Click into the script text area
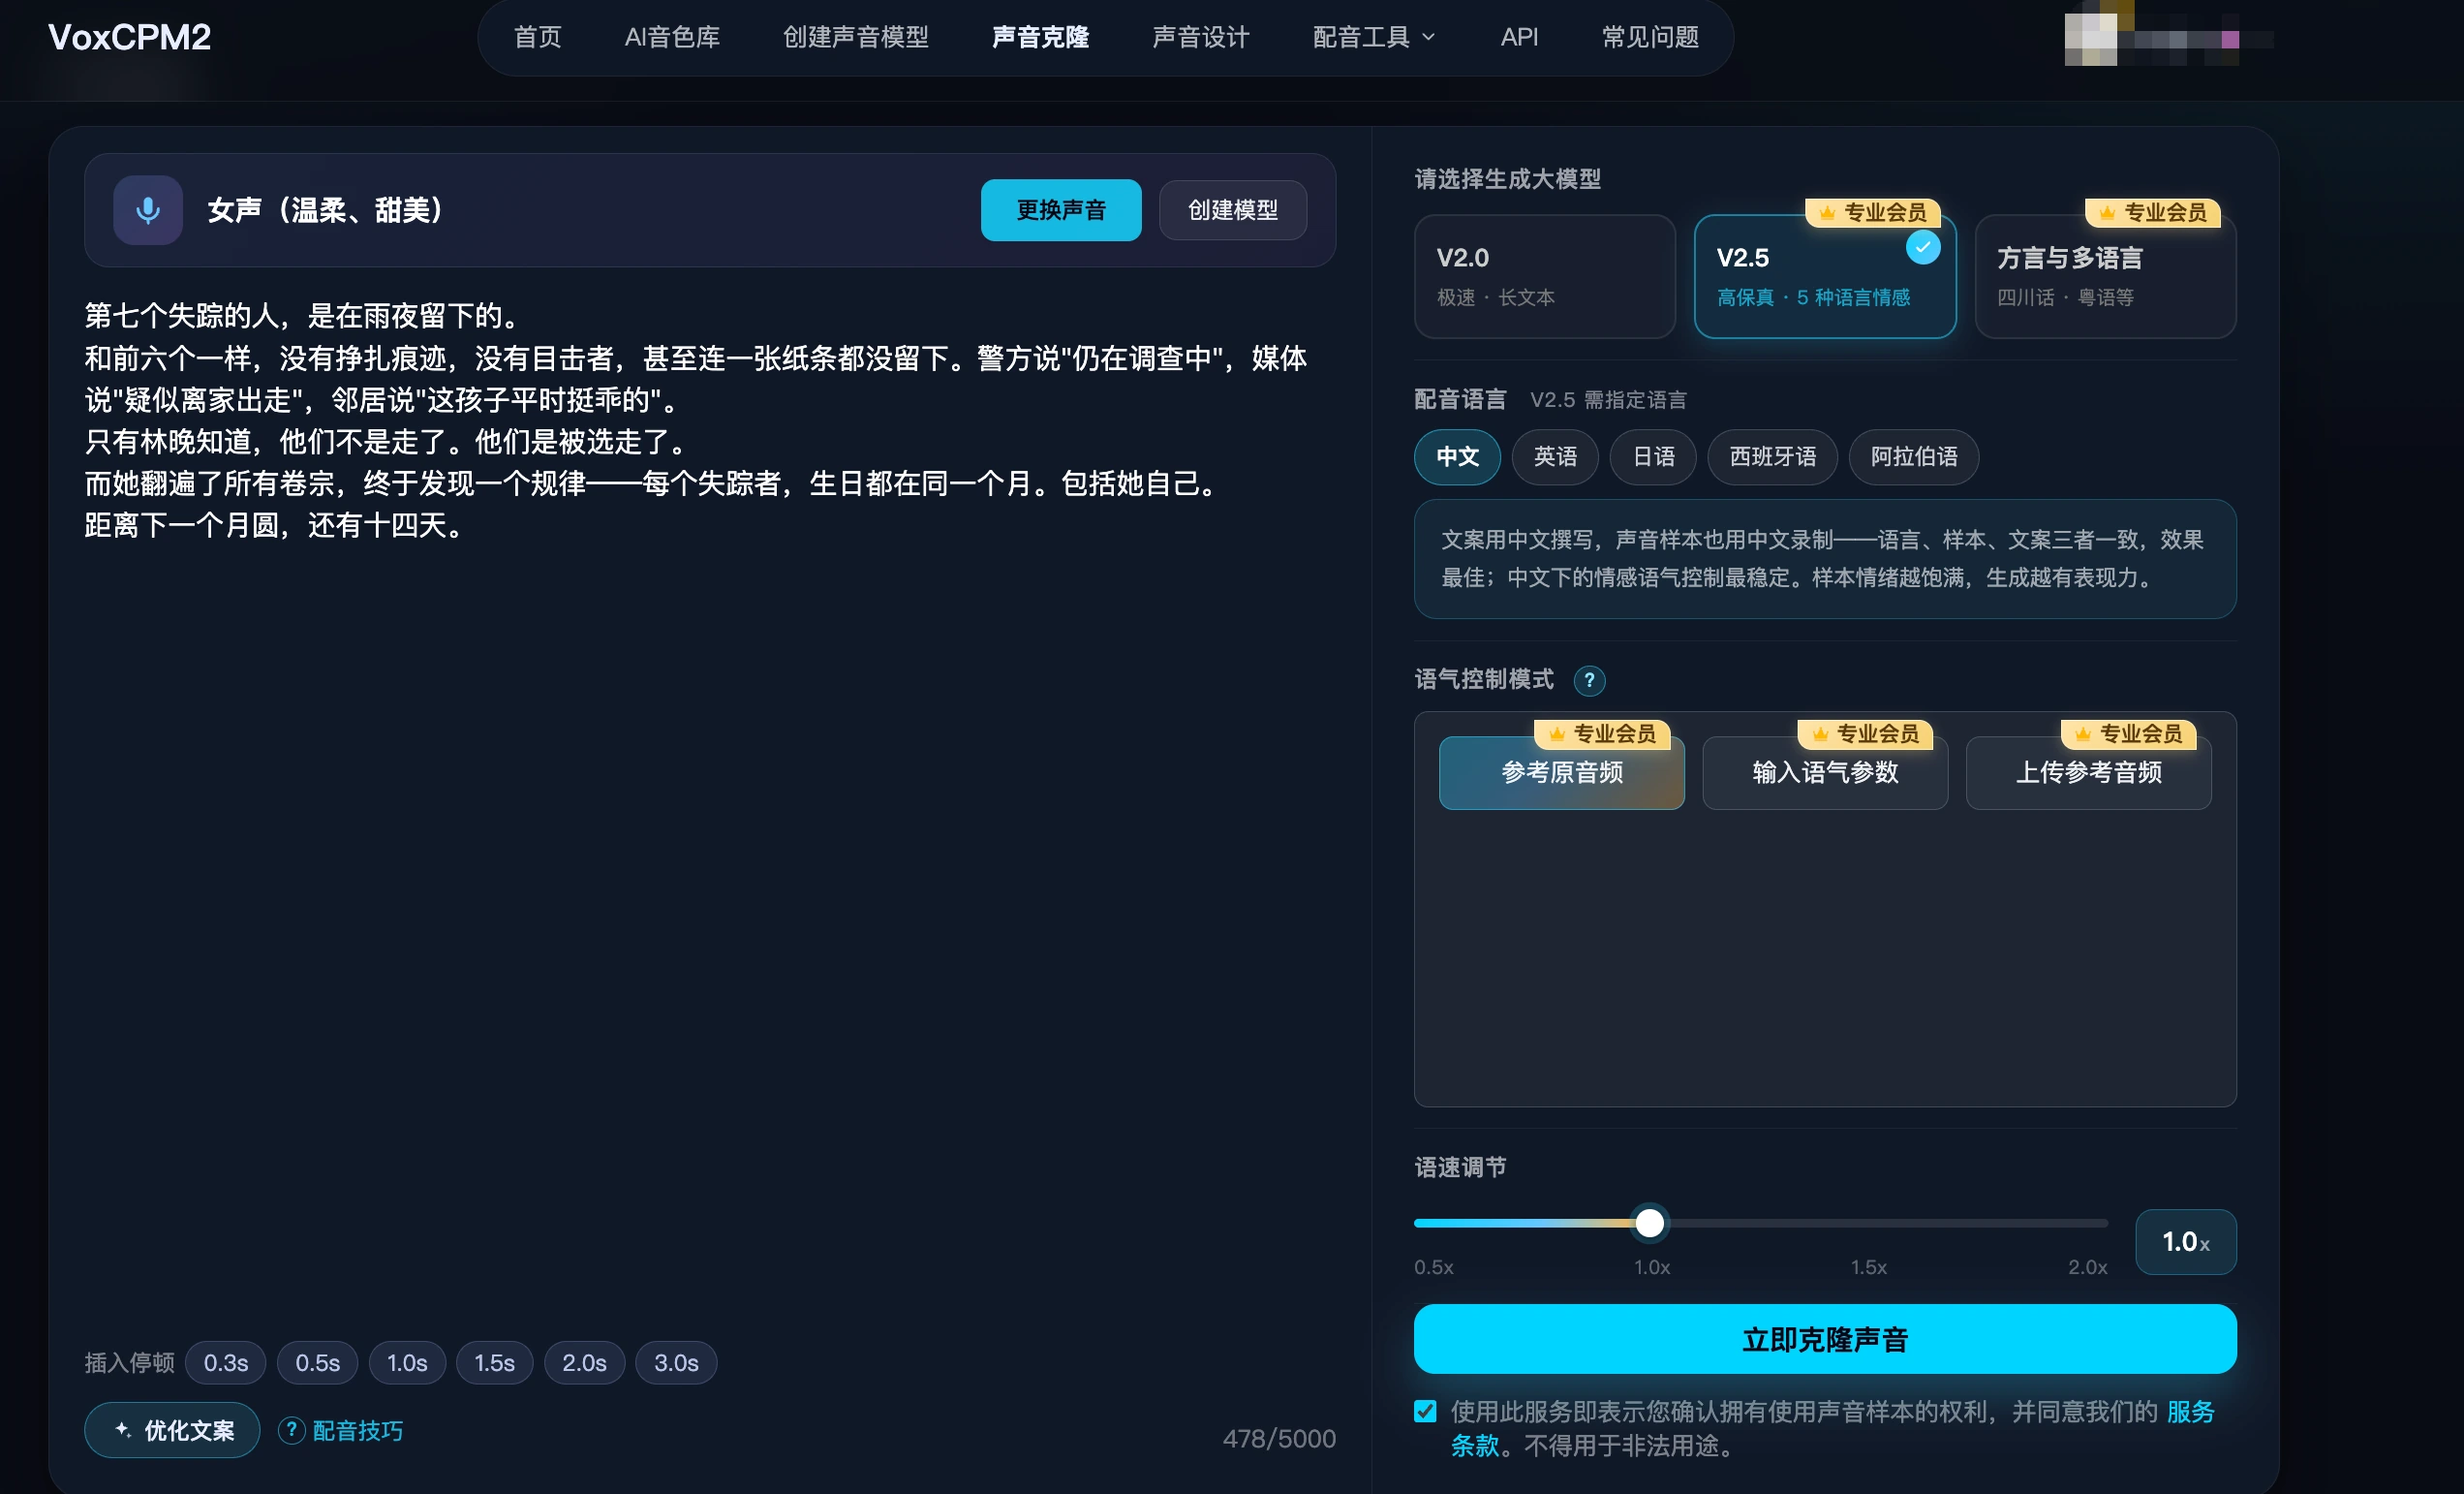Viewport: 2464px width, 1494px height. [709, 800]
